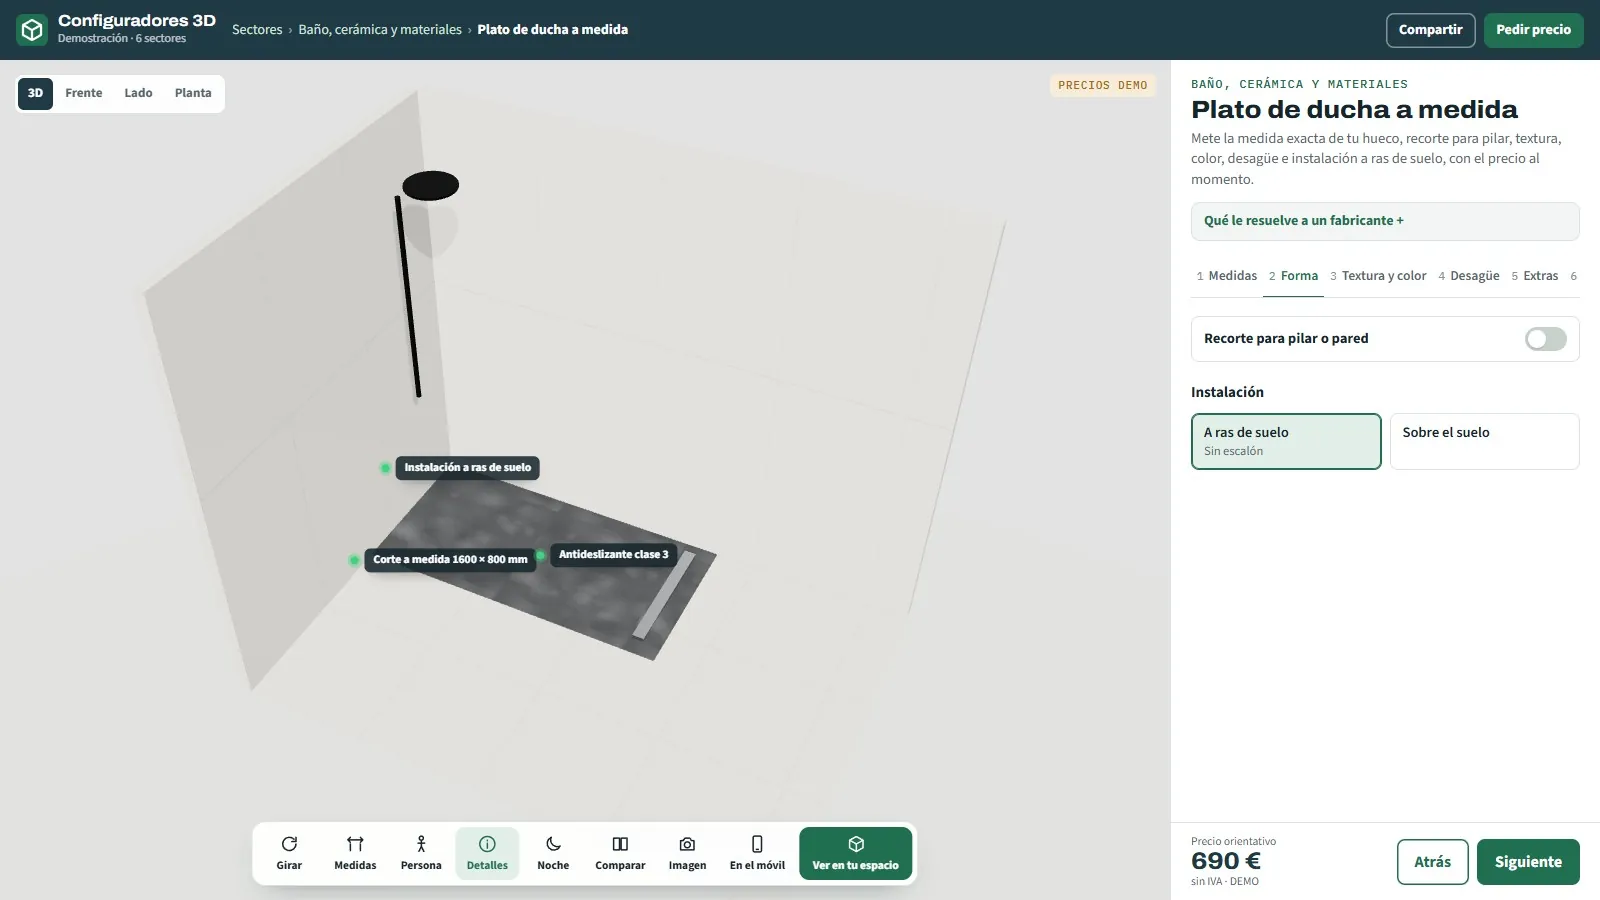1600x900 pixels.
Task: Click the Instalación a ras de suelo hotspot dot
Action: (385, 468)
